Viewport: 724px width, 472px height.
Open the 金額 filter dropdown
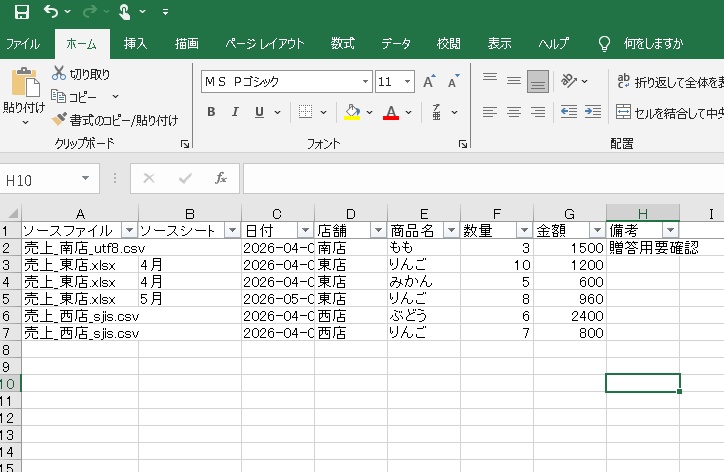pos(597,230)
